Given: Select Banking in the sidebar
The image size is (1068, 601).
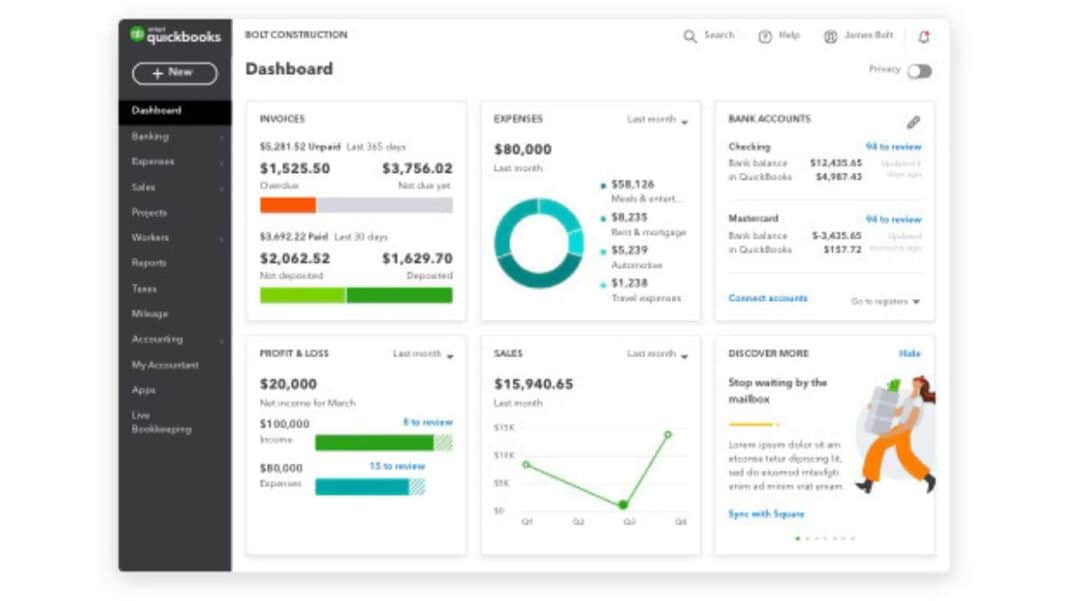Looking at the screenshot, I should pos(150,136).
